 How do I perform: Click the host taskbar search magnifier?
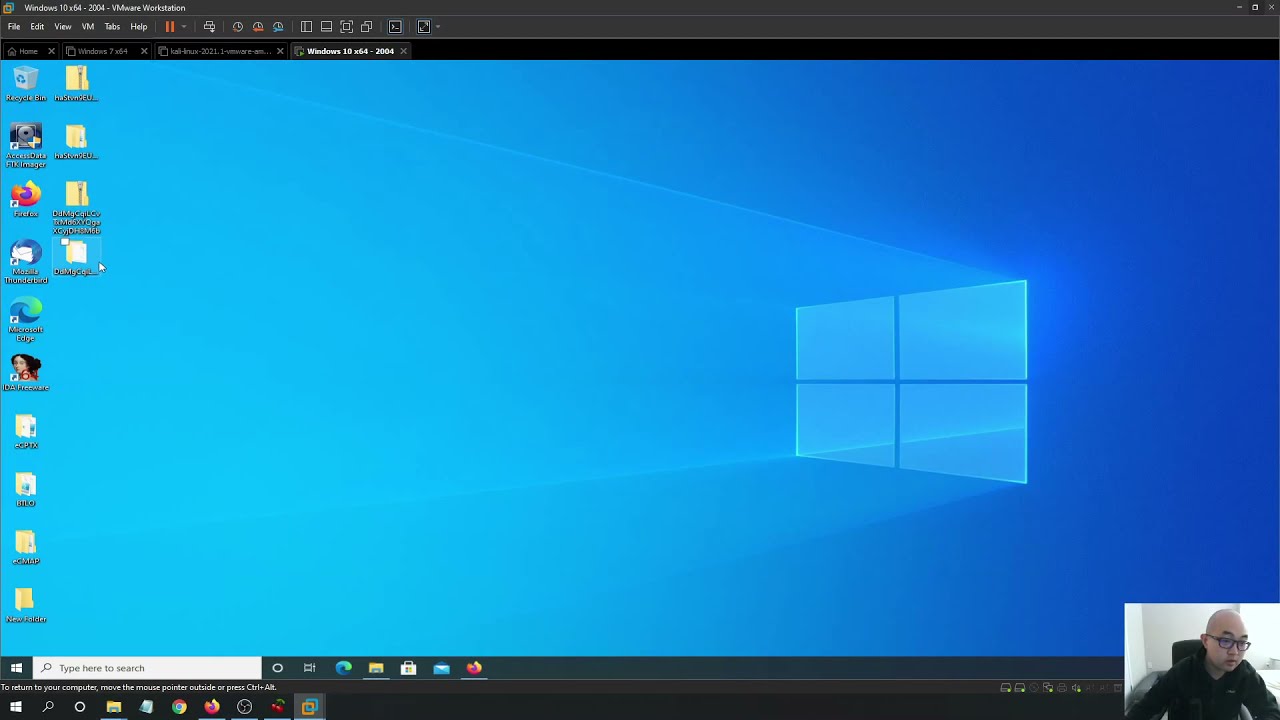48,707
